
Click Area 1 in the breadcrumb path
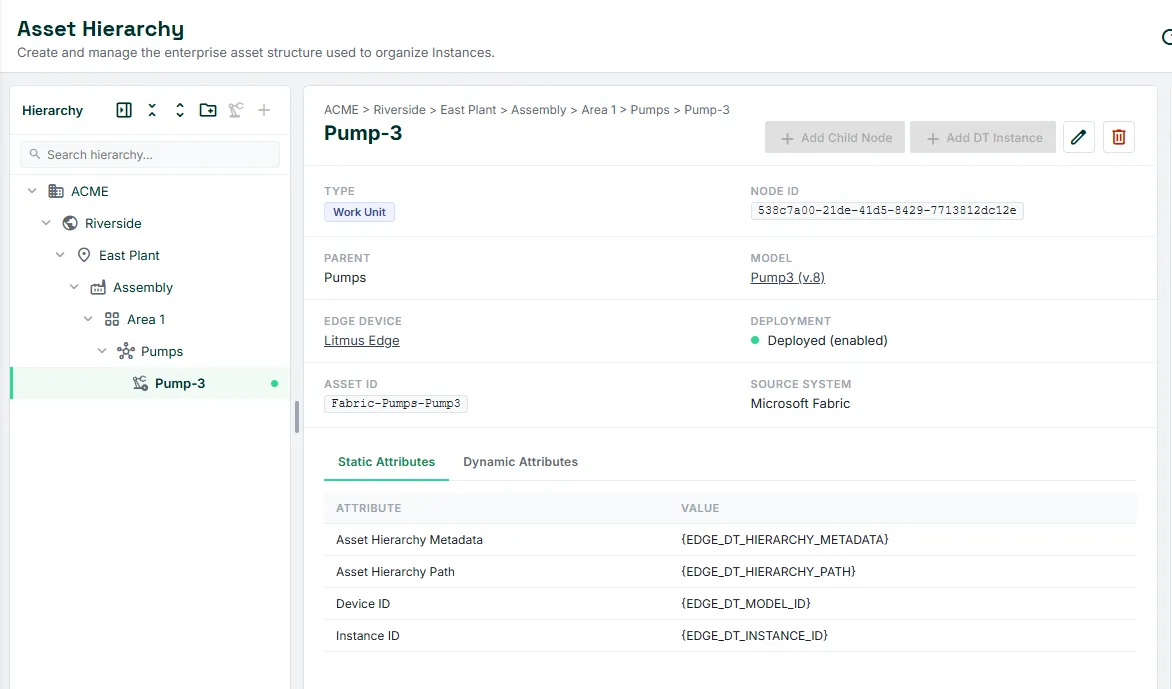[599, 110]
